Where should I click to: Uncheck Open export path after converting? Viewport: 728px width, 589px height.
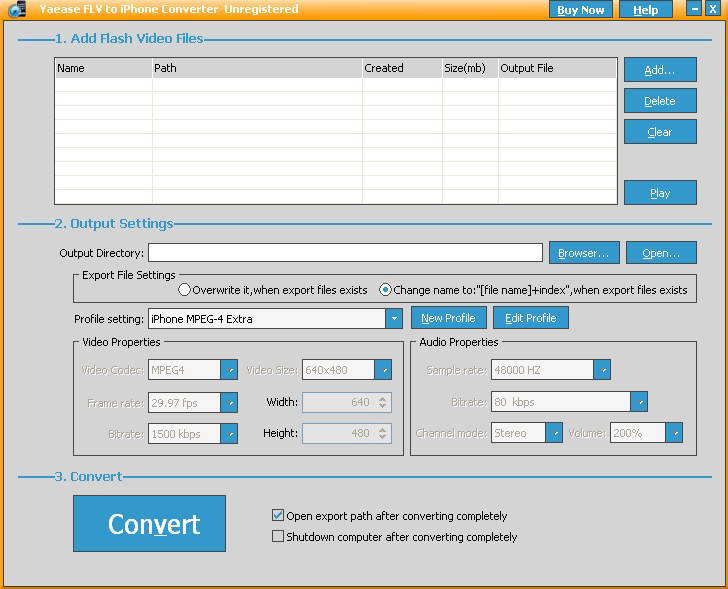(278, 515)
